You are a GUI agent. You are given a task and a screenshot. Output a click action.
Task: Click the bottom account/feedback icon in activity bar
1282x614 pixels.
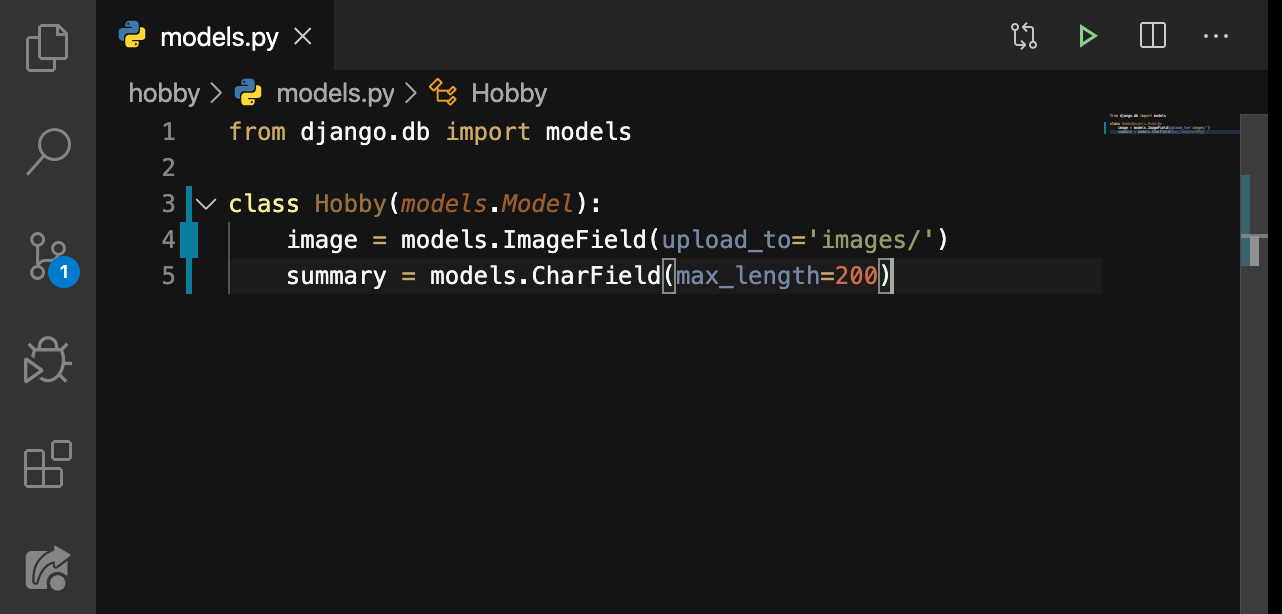click(x=47, y=567)
